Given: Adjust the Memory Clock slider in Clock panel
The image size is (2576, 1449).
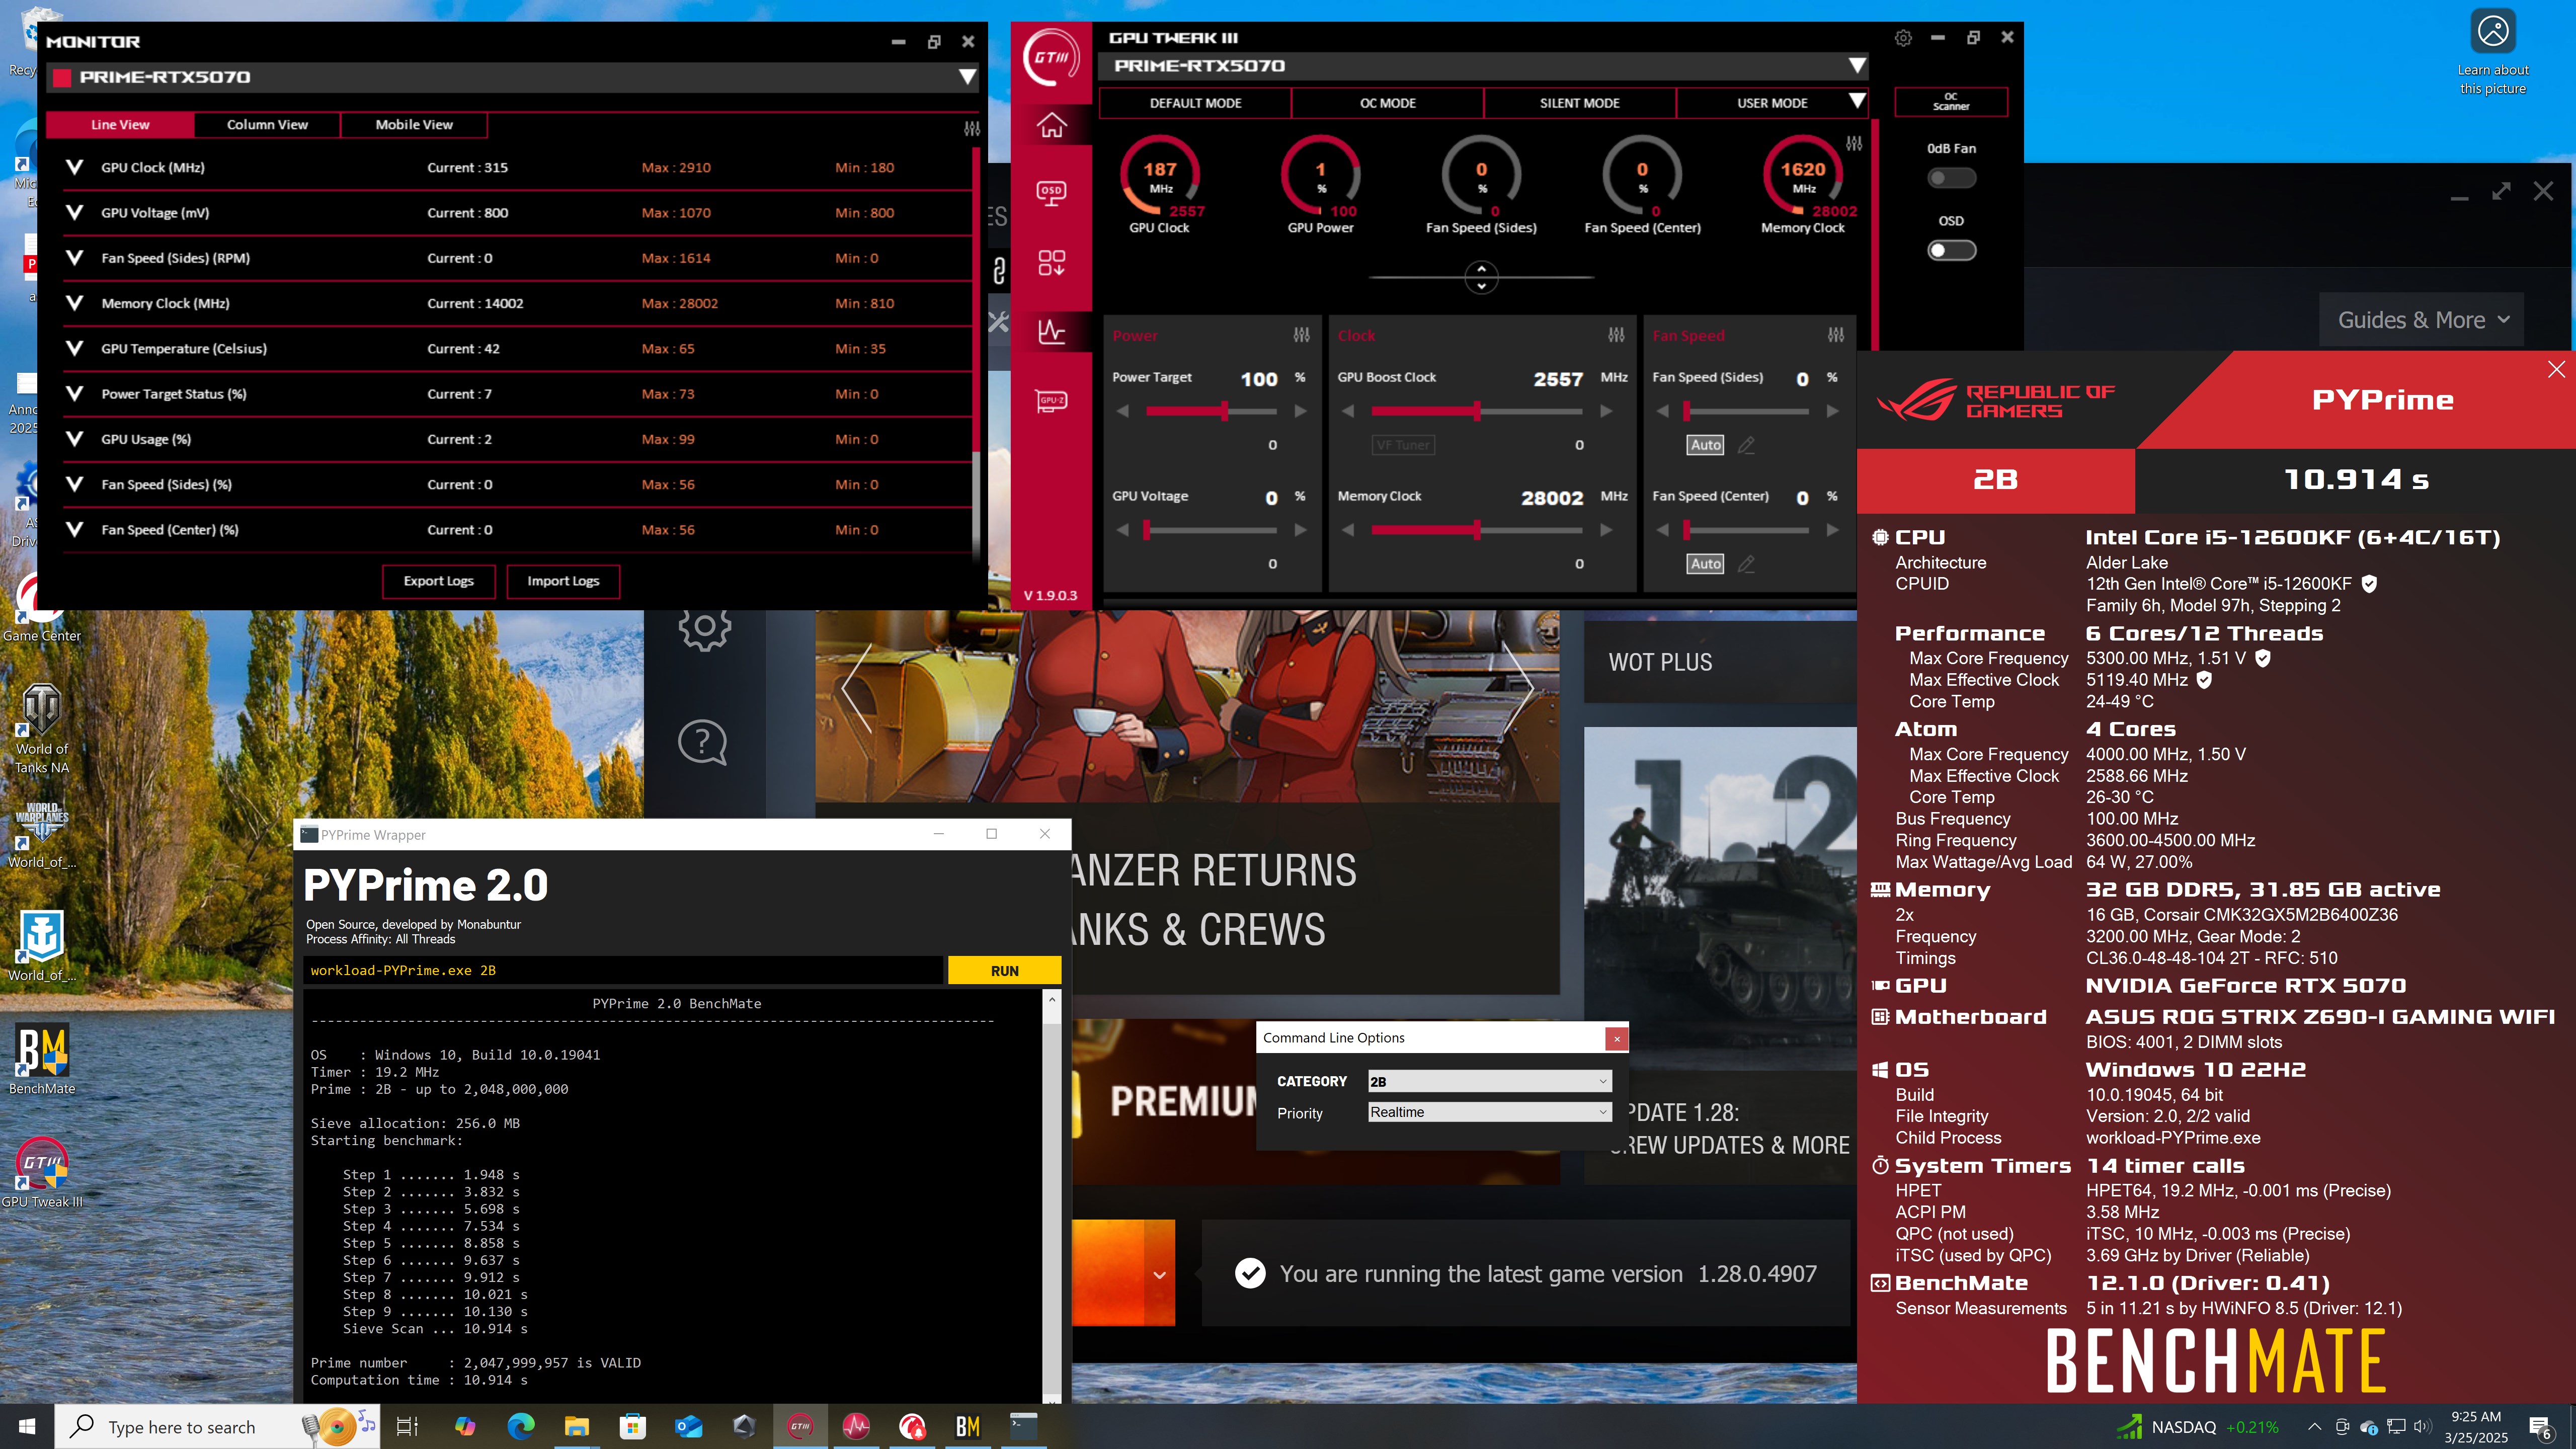Looking at the screenshot, I should [1477, 530].
